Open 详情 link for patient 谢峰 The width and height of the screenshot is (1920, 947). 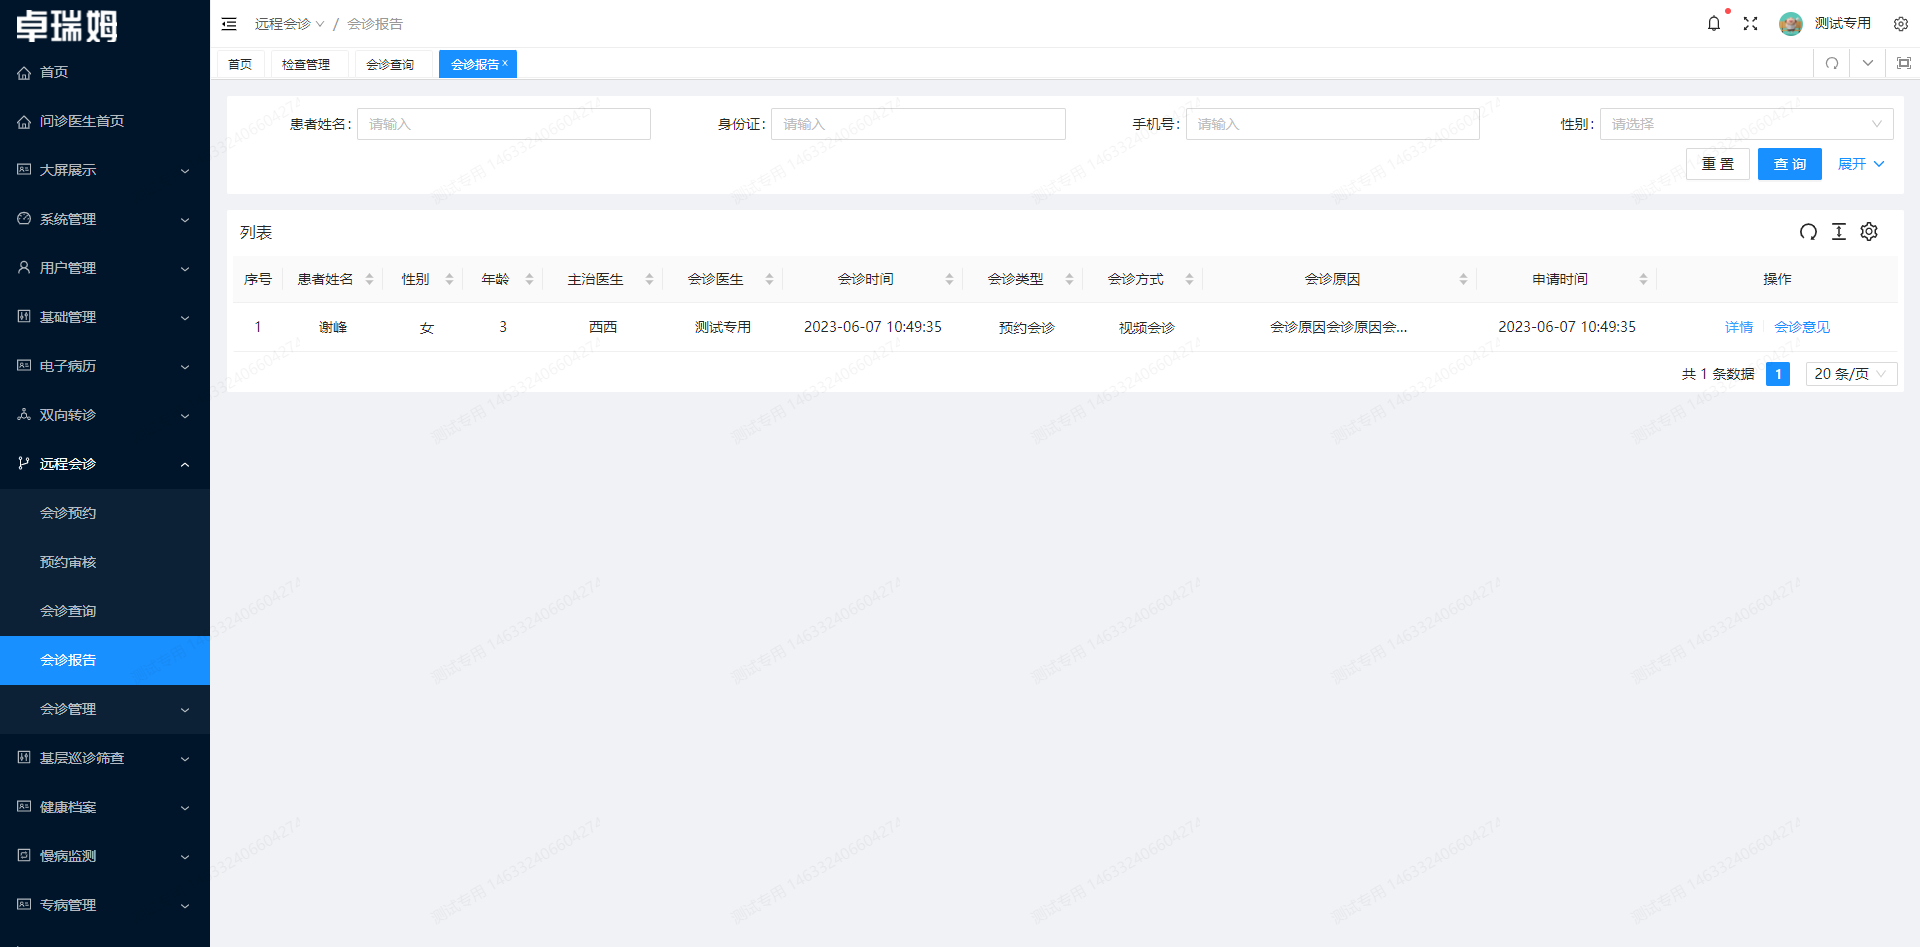(x=1738, y=327)
